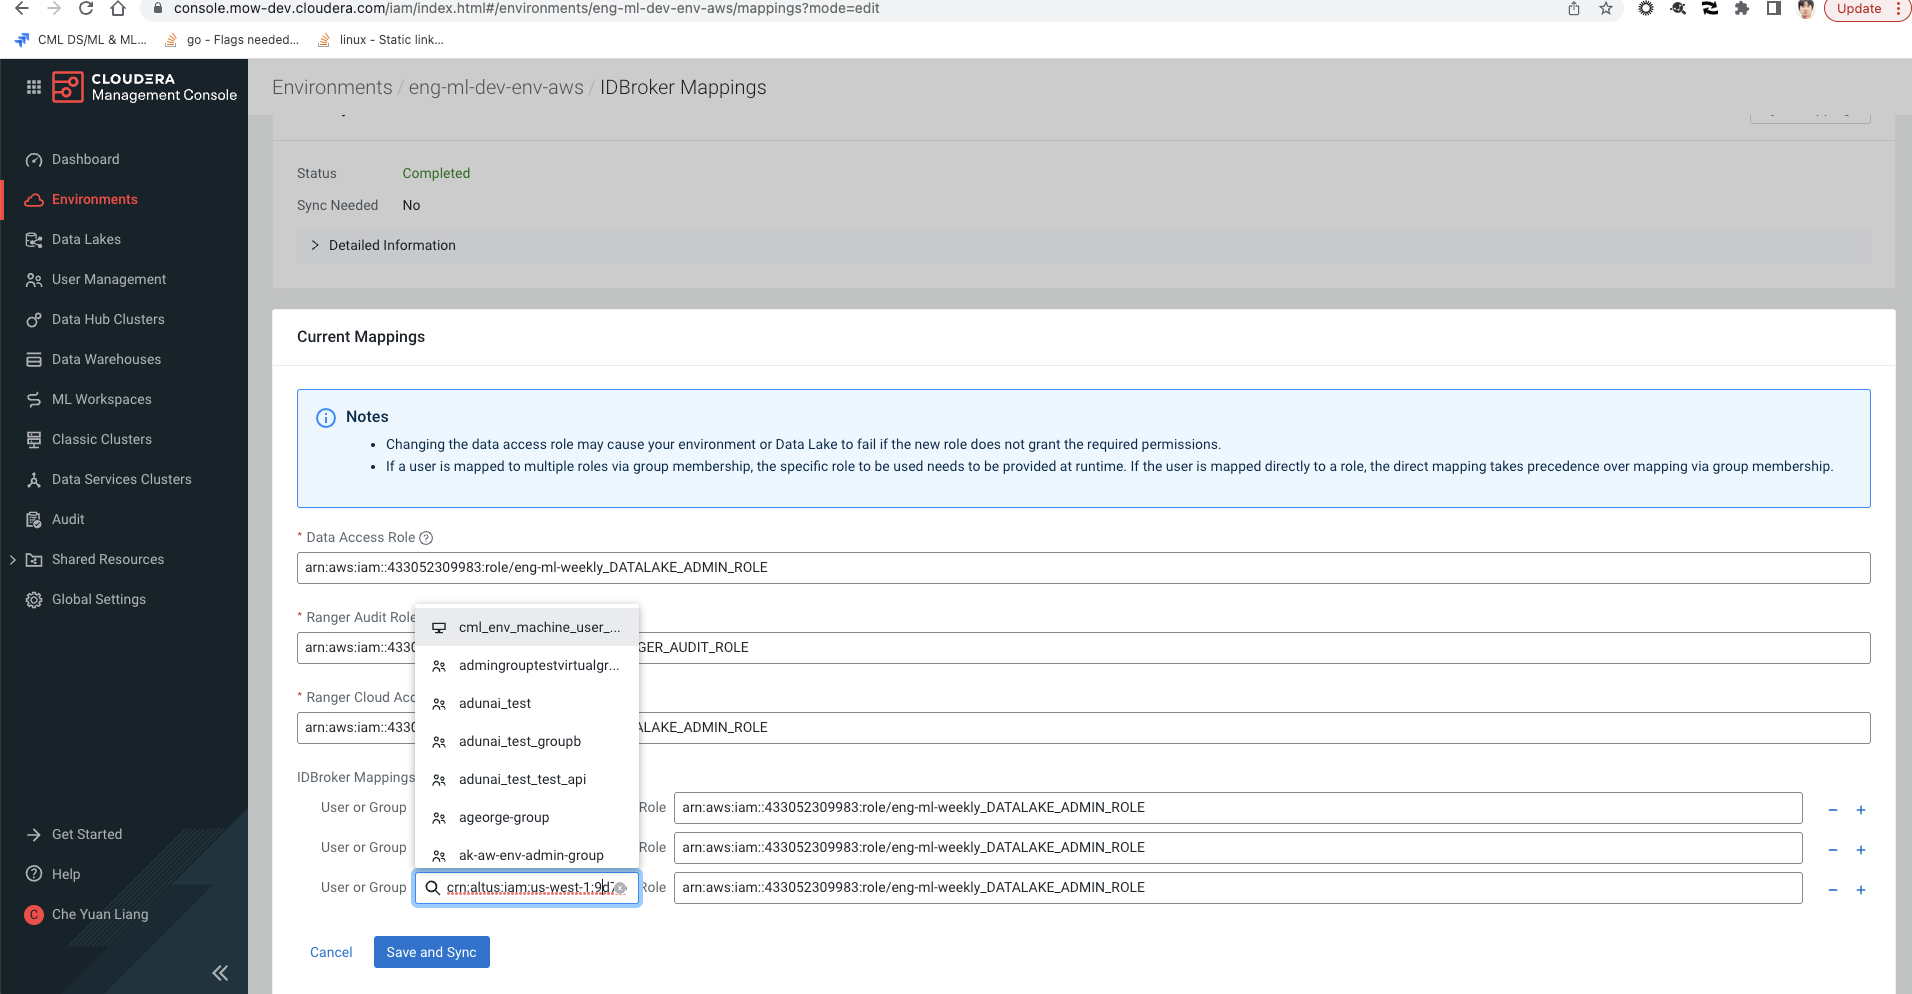Image resolution: width=1912 pixels, height=994 pixels.
Task: Click the app grid launcher icon
Action: click(33, 87)
